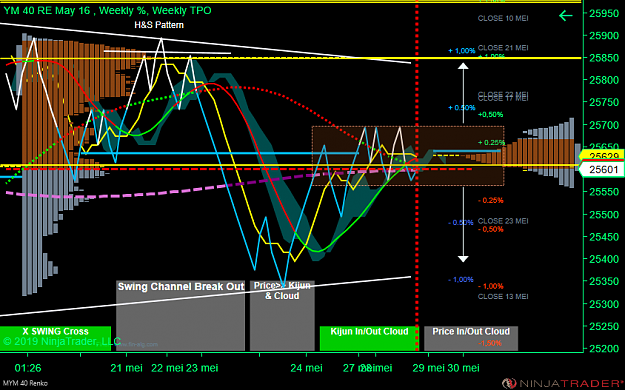The image size is (625, 390).
Task: Click the CLOSE 21 MEI label
Action: [503, 47]
